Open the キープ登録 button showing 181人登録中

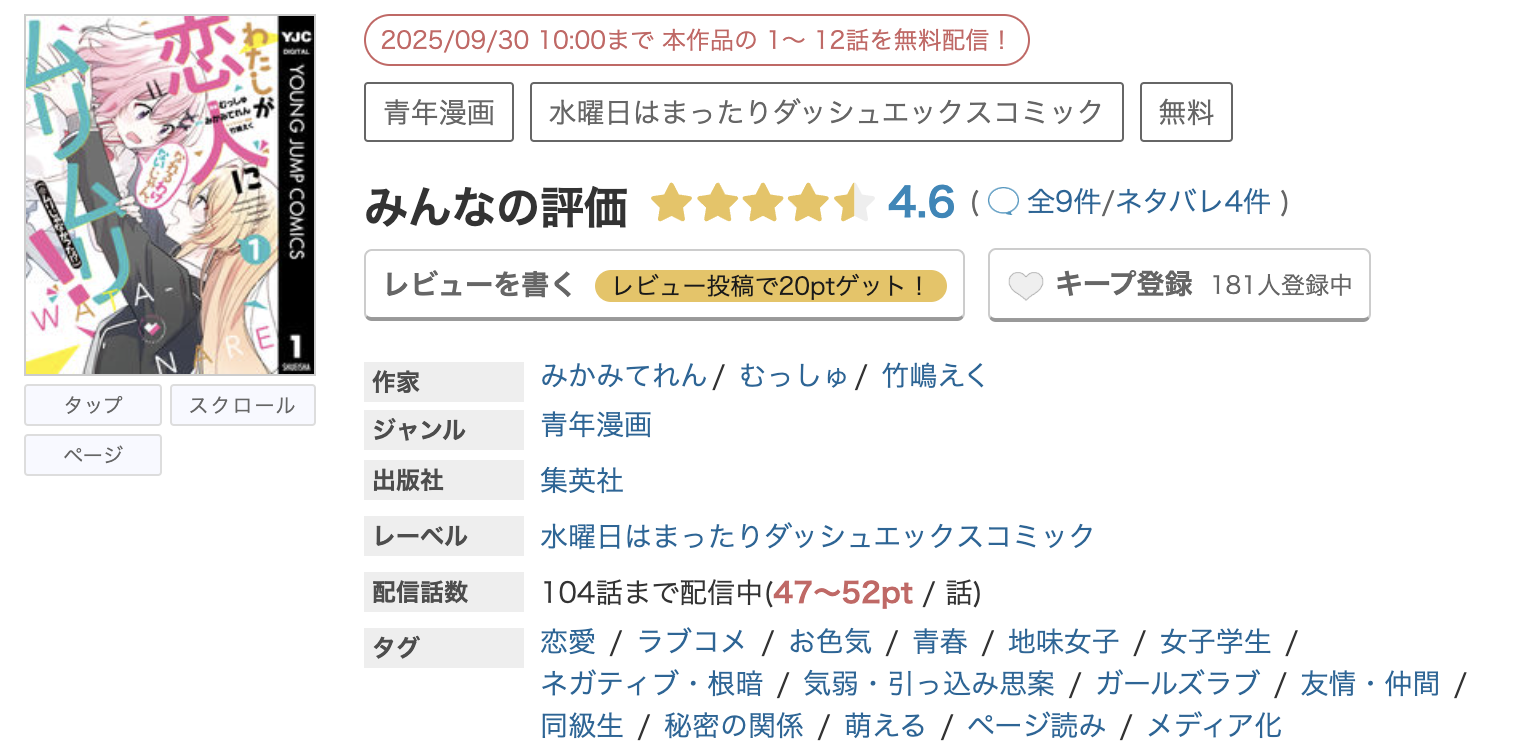click(1178, 284)
